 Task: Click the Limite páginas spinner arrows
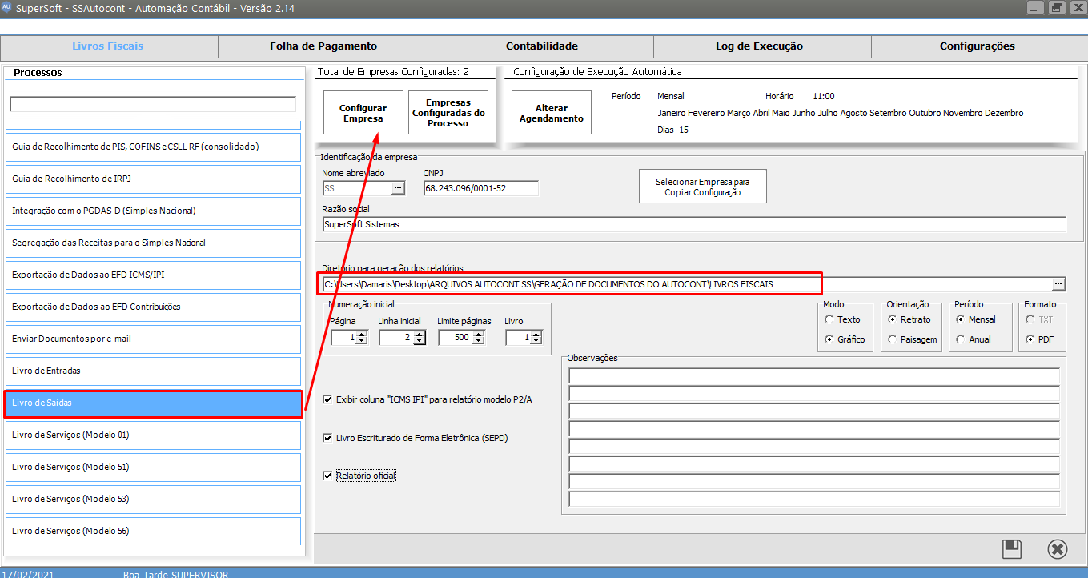point(480,338)
